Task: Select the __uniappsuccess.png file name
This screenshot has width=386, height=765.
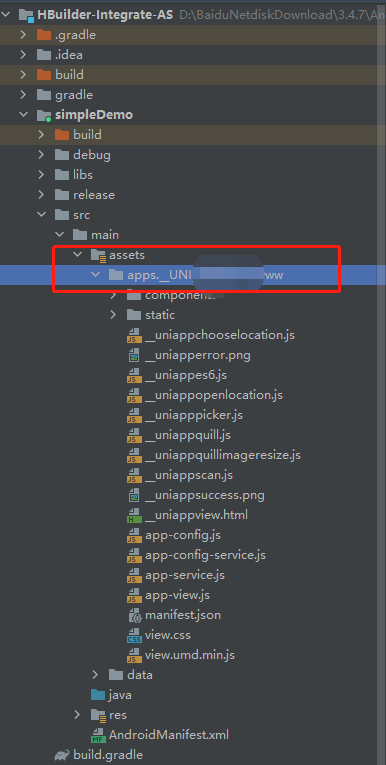Action: point(205,495)
